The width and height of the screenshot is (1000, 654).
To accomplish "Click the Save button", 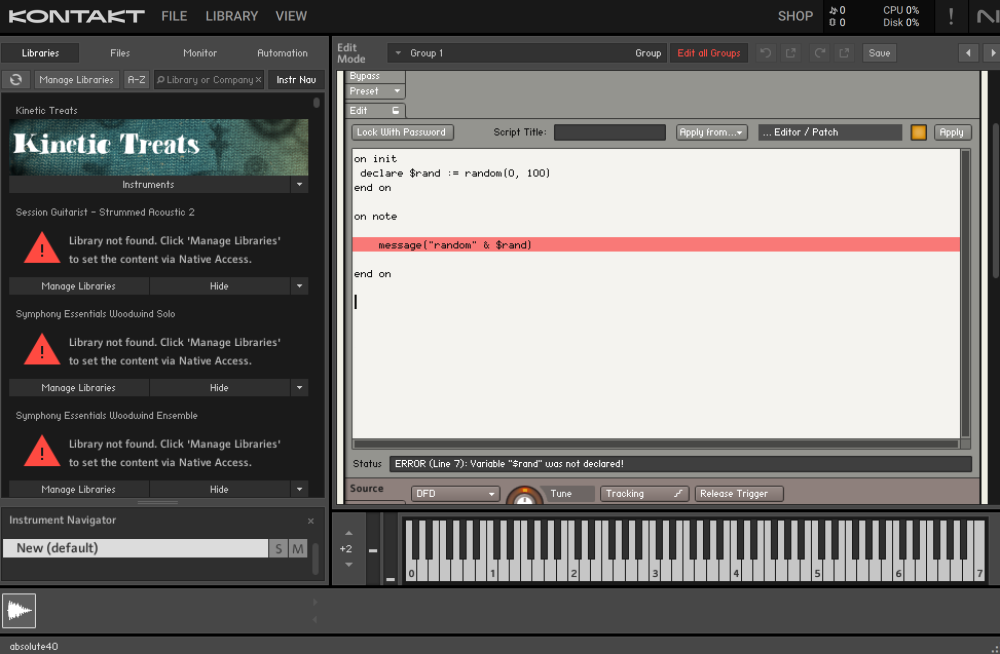I will (879, 53).
